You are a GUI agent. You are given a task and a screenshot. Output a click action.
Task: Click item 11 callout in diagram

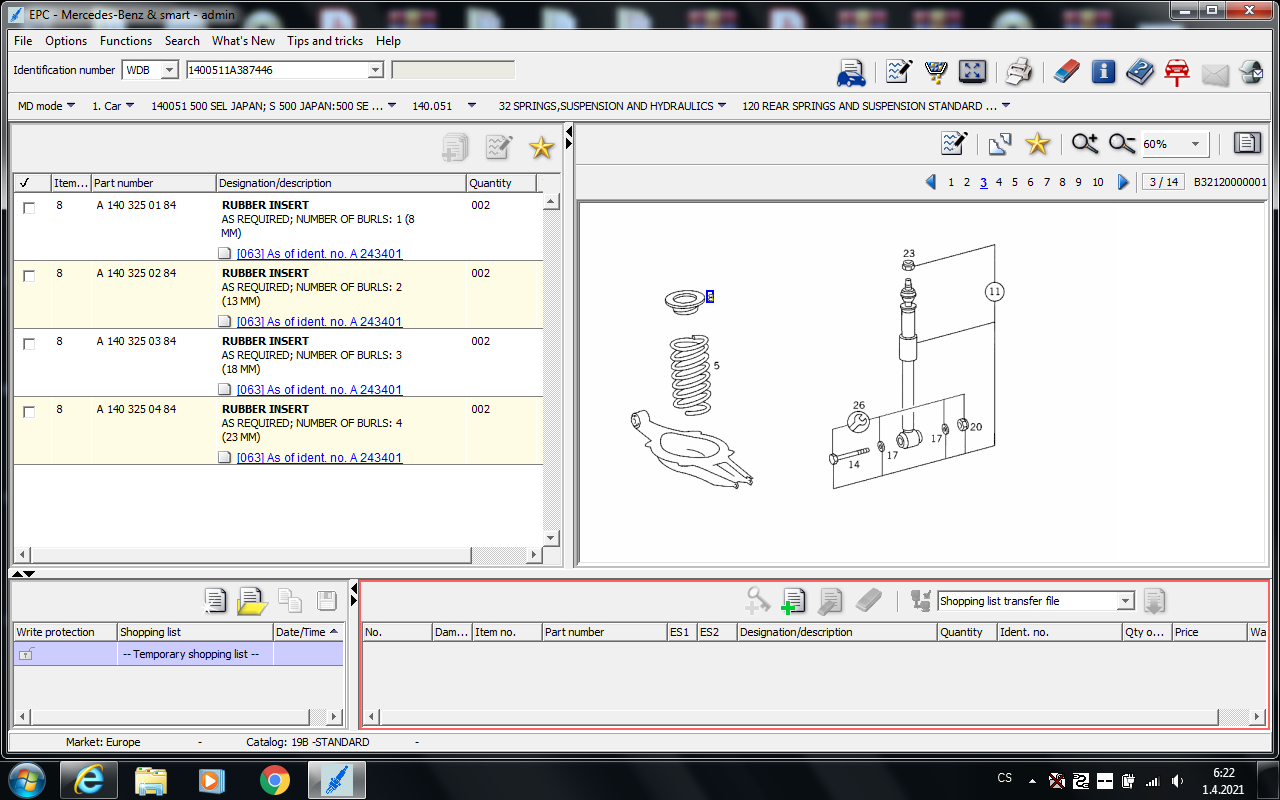point(994,292)
